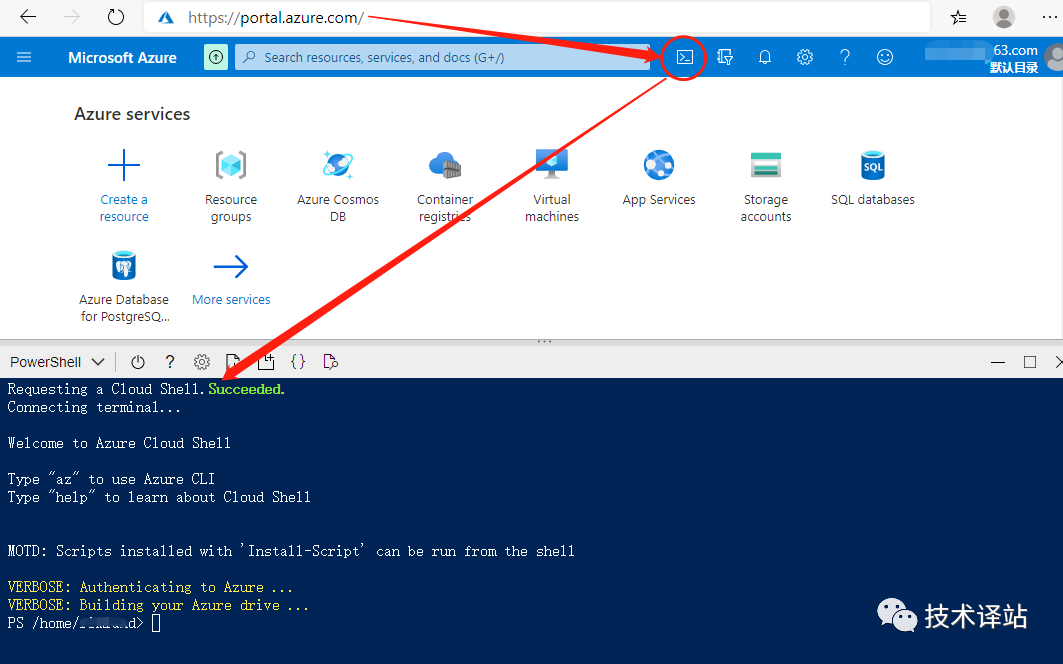Open the Azure Cosmos DB icon
This screenshot has height=664, width=1063.
click(x=338, y=165)
